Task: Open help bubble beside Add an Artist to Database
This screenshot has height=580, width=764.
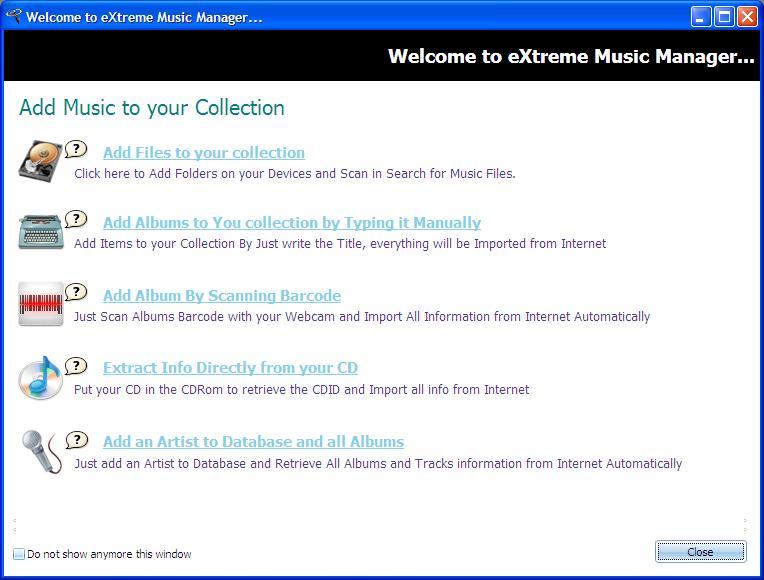Action: 76,440
